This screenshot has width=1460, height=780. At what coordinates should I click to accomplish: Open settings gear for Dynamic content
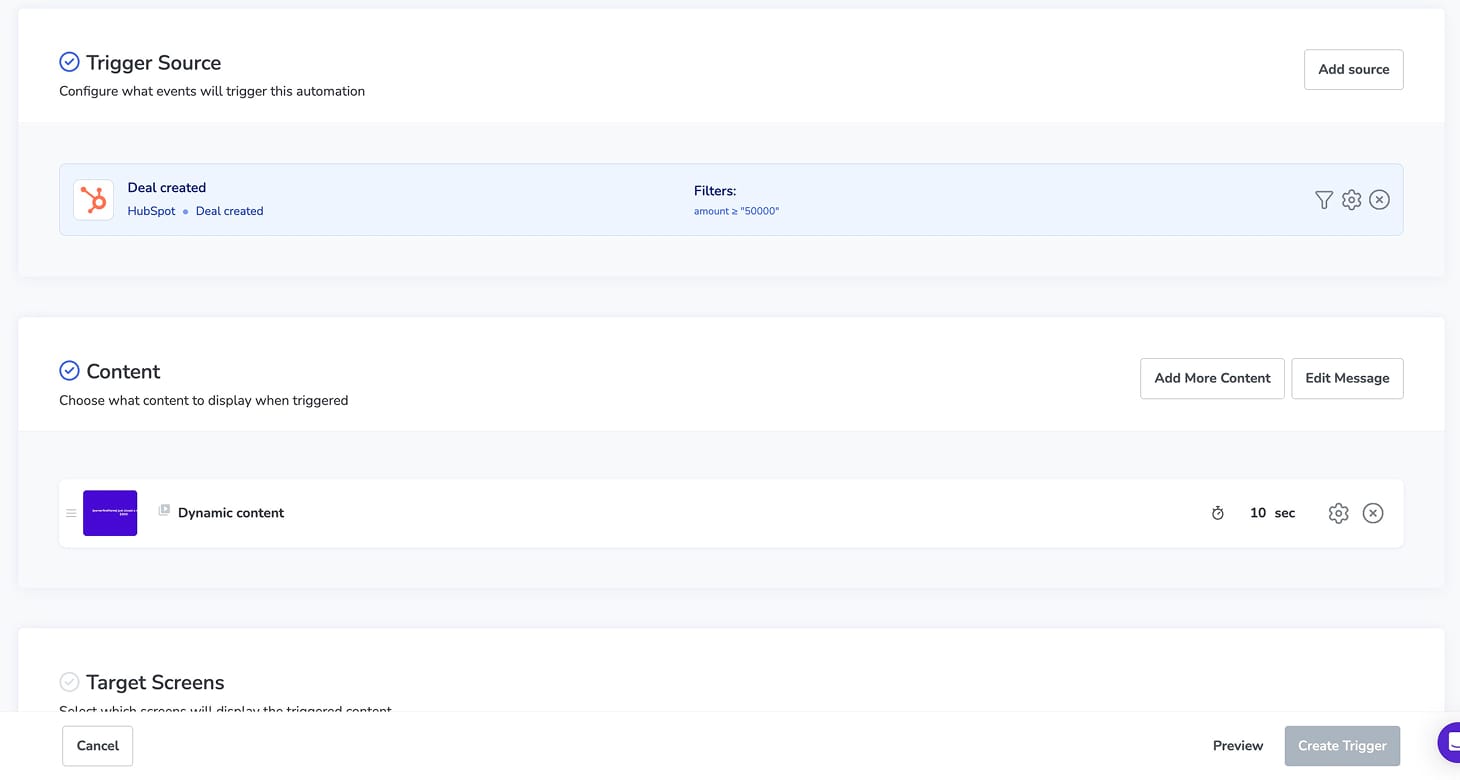tap(1338, 513)
